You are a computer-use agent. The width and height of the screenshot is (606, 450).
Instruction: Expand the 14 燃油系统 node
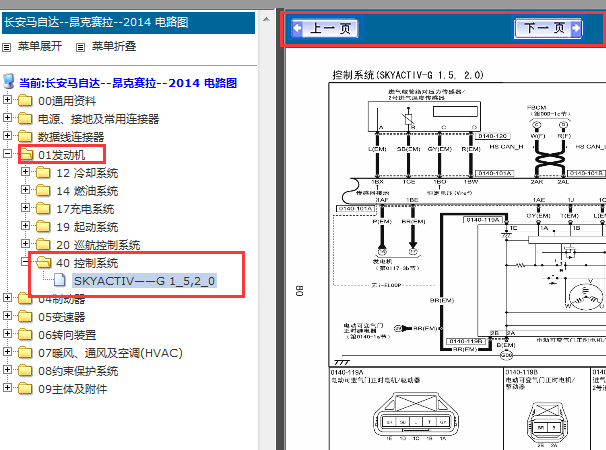click(x=25, y=190)
